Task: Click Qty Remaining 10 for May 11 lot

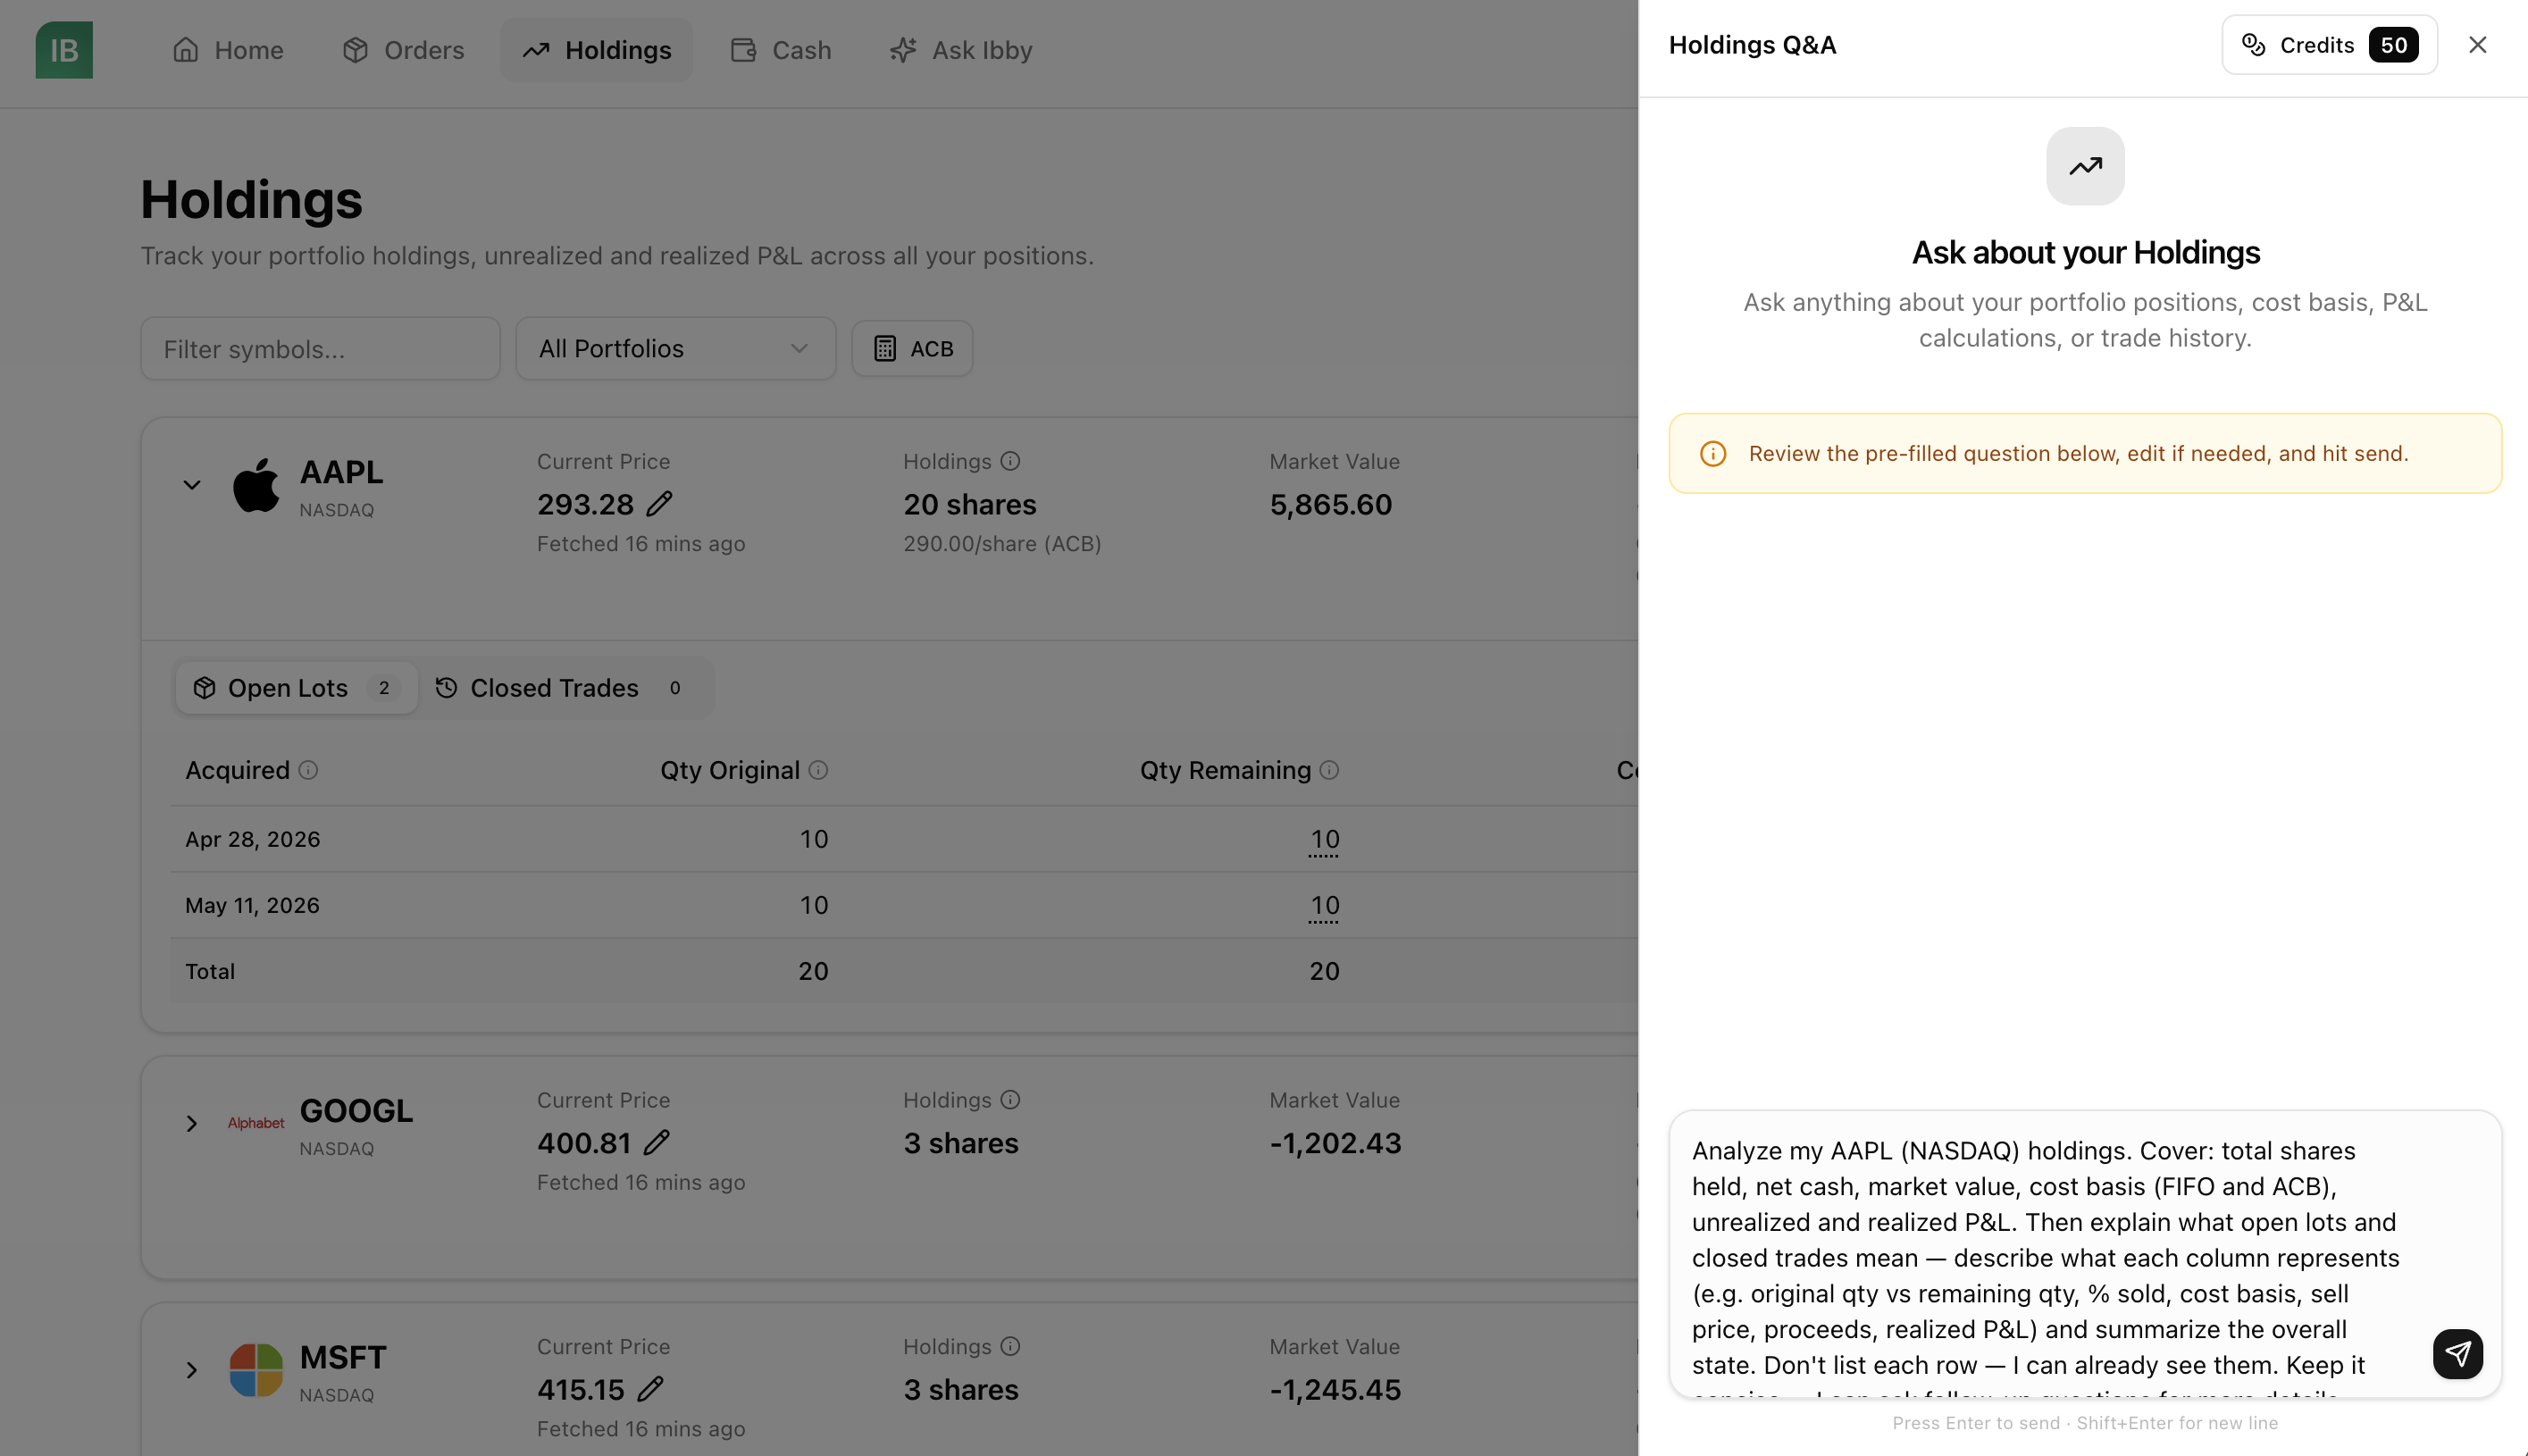Action: click(x=1324, y=906)
